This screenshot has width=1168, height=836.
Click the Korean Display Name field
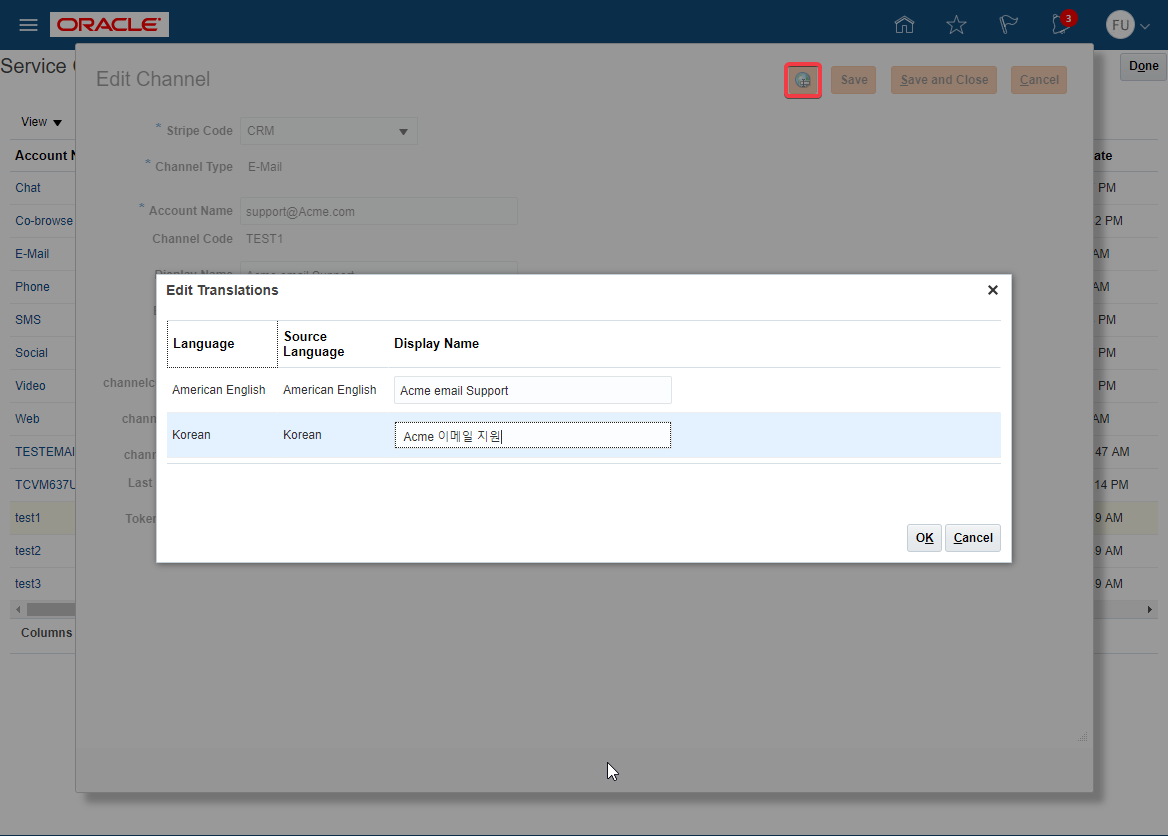(x=533, y=435)
